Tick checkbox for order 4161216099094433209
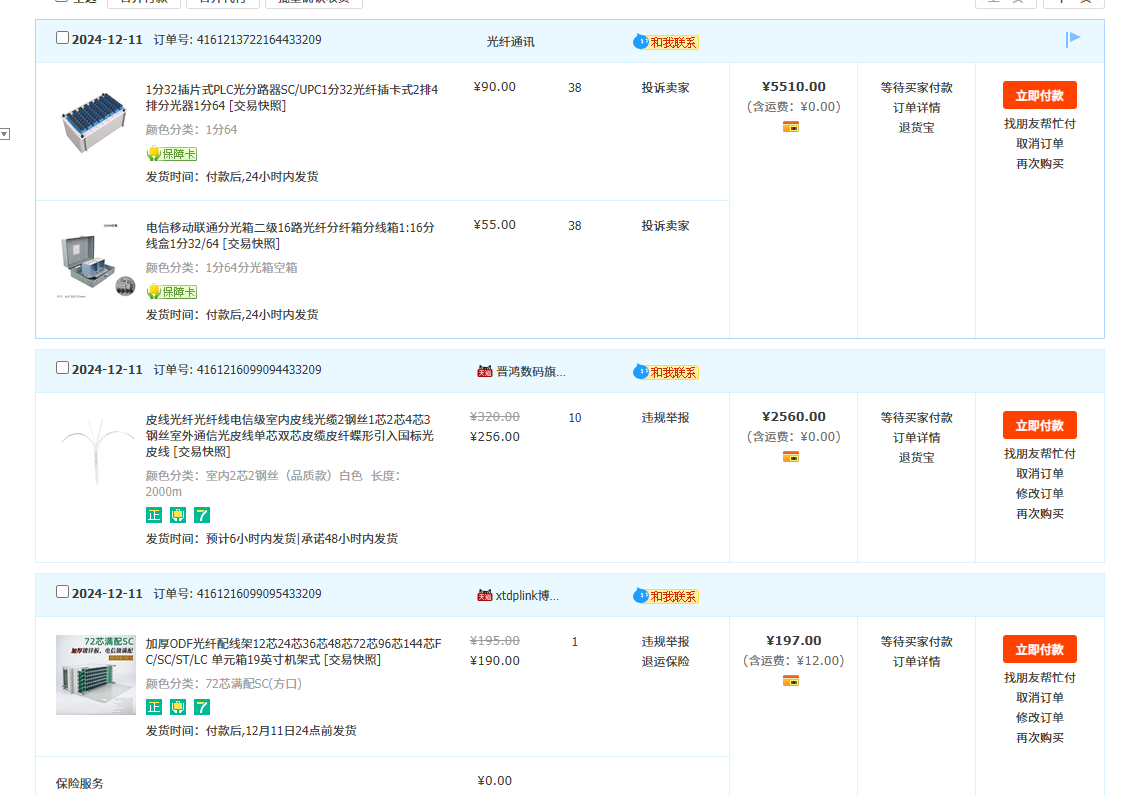The image size is (1122, 796). (63, 368)
